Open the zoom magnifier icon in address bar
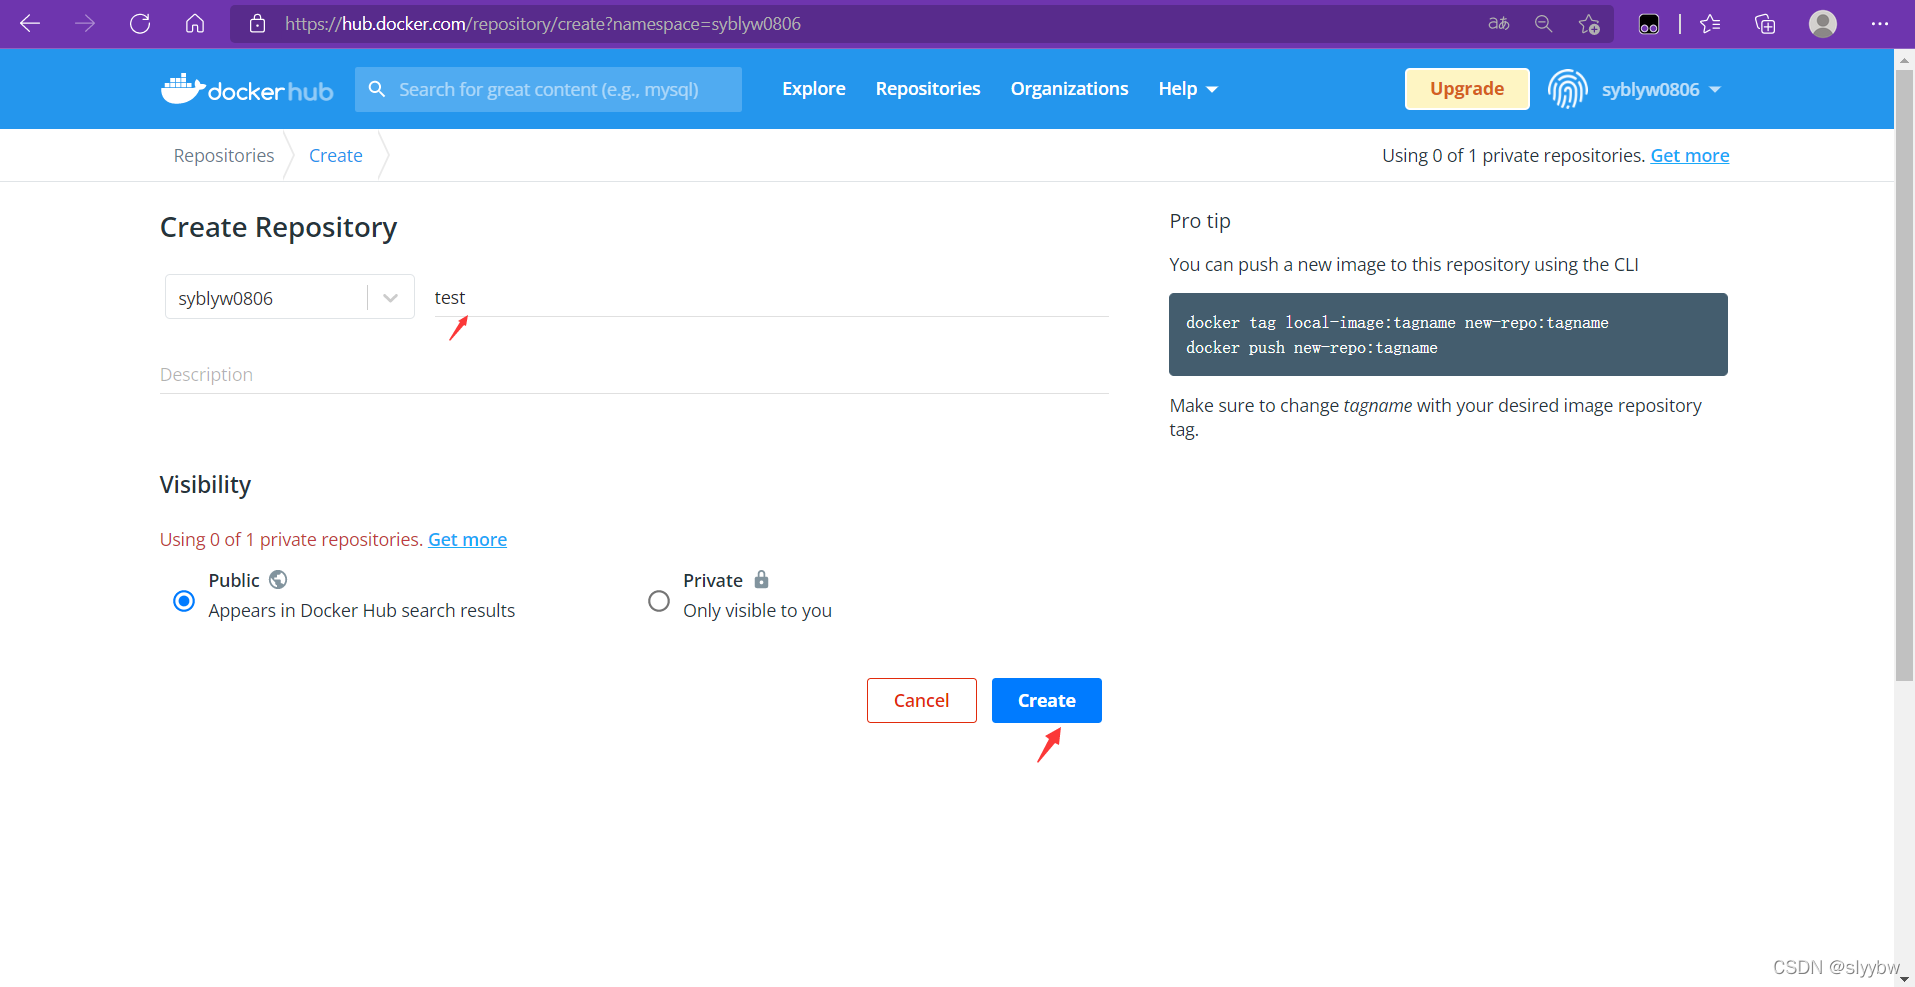The width and height of the screenshot is (1915, 987). [1543, 23]
